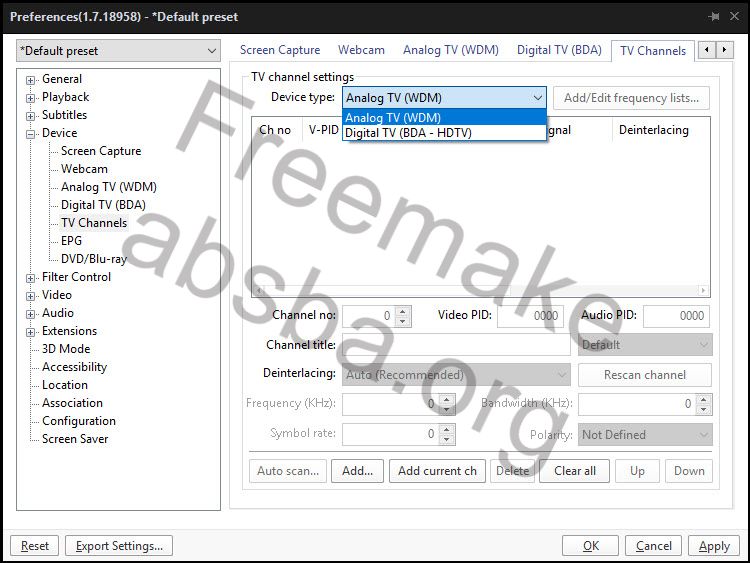Focus the Video PID field
Image resolution: width=750 pixels, height=563 pixels.
530,316
